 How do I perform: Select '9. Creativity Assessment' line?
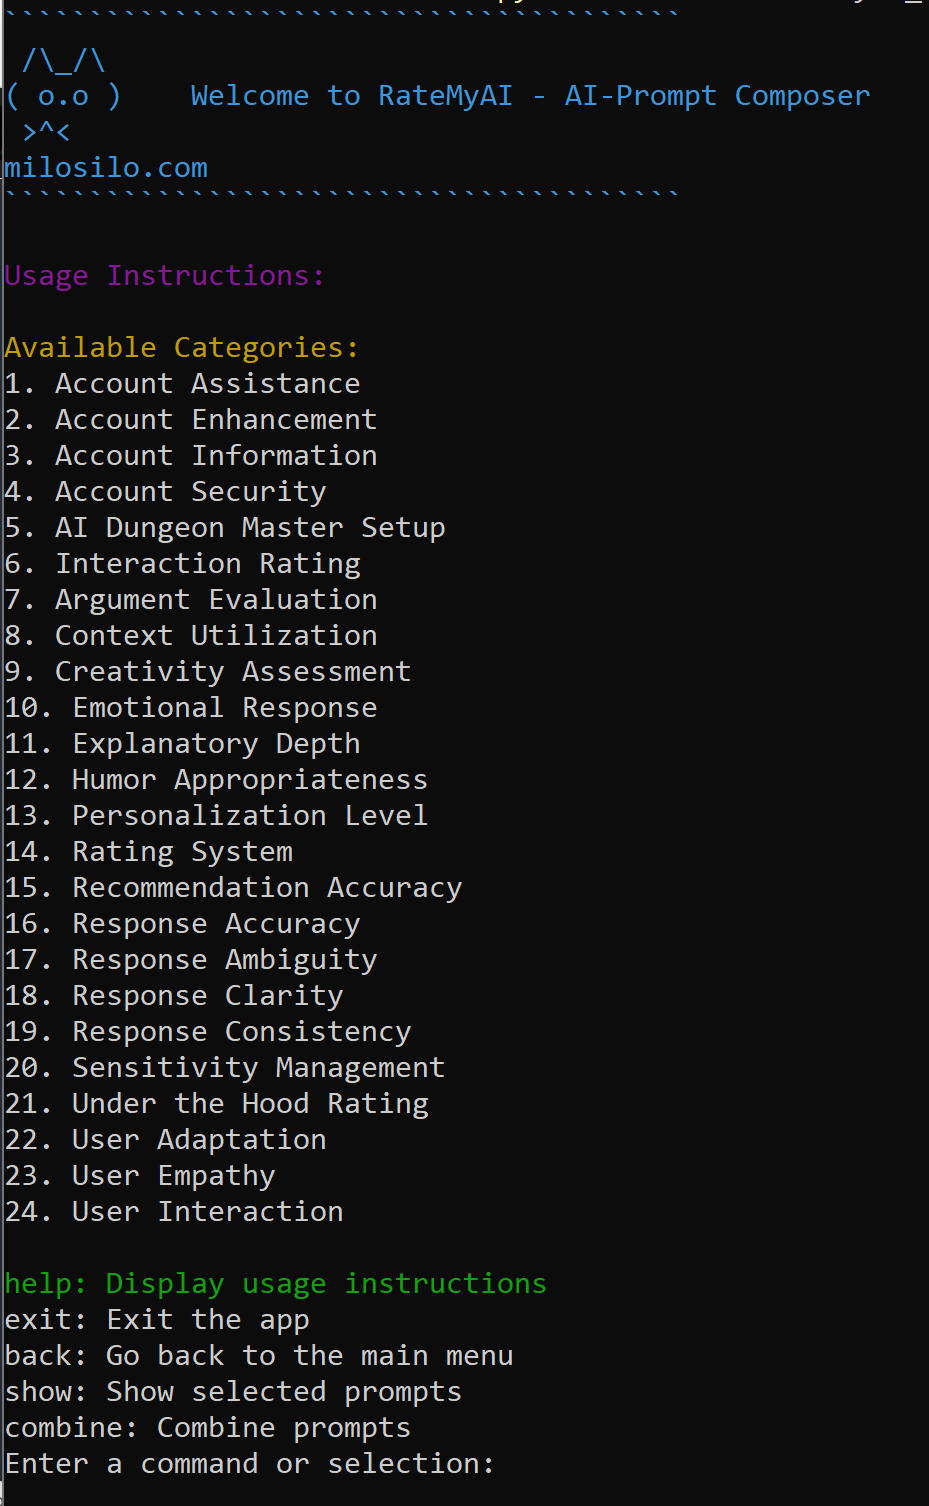tap(208, 671)
